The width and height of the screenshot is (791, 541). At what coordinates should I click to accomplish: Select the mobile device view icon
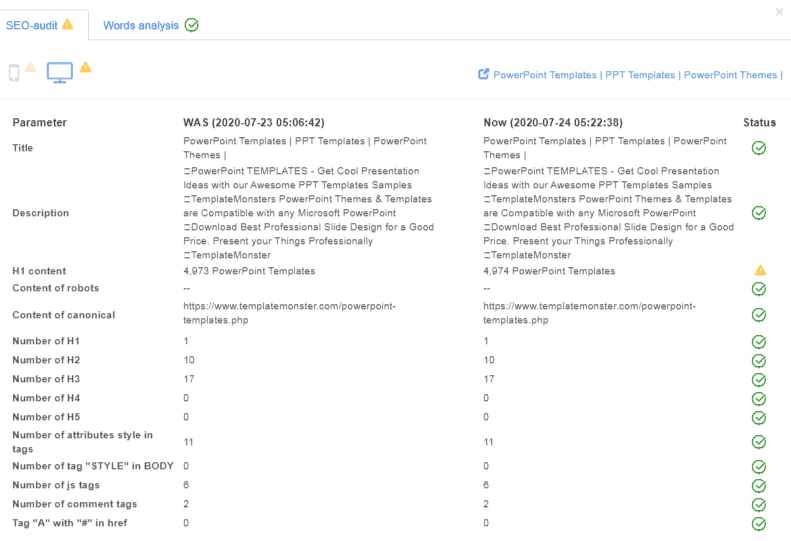pos(14,73)
